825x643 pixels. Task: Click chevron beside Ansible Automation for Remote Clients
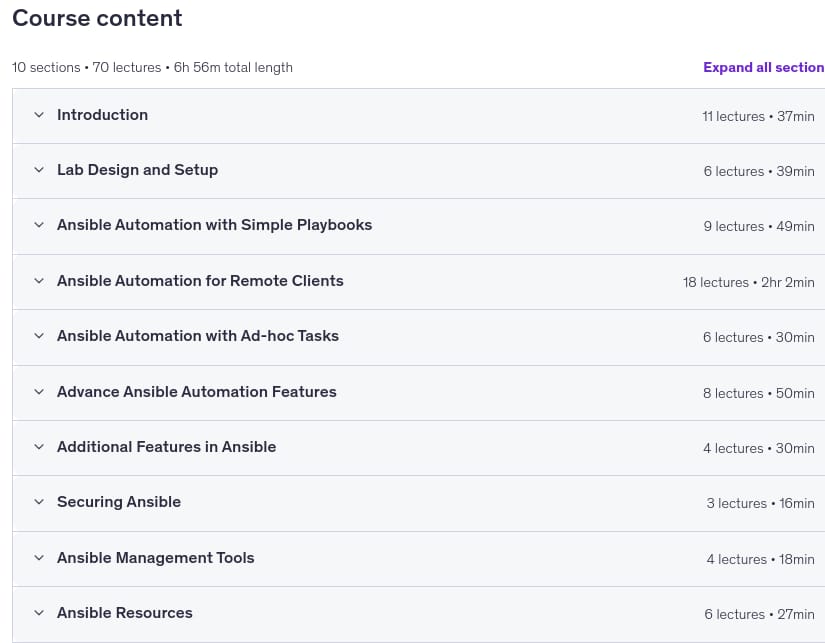coord(39,281)
